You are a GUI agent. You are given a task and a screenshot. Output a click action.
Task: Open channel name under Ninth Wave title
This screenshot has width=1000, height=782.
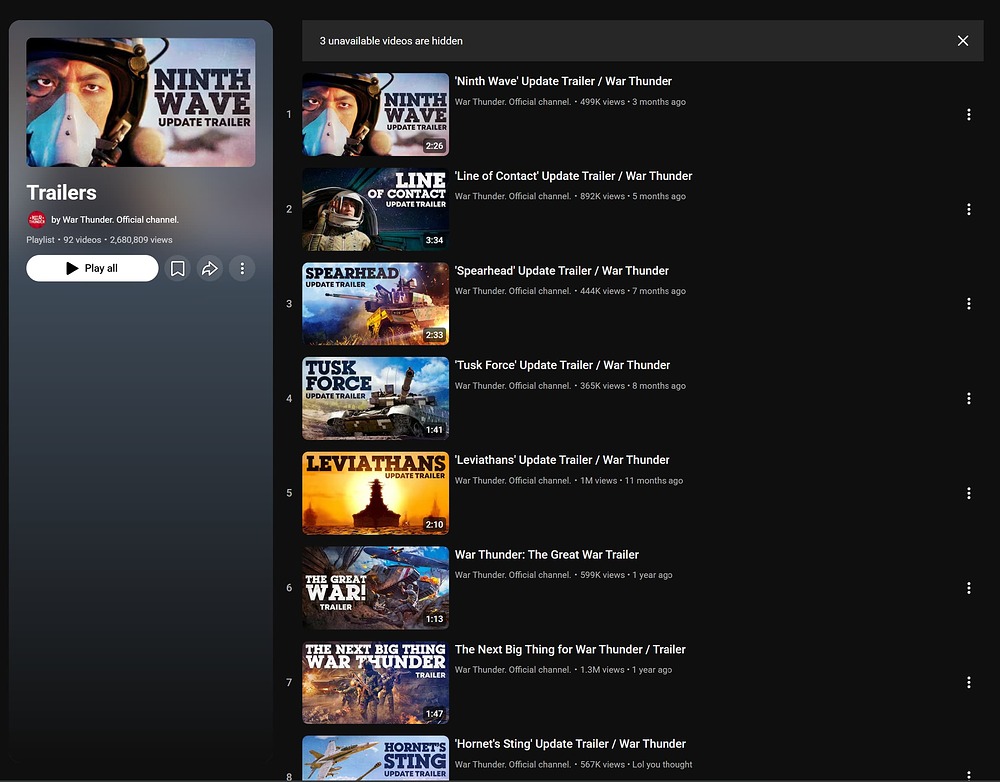point(513,101)
